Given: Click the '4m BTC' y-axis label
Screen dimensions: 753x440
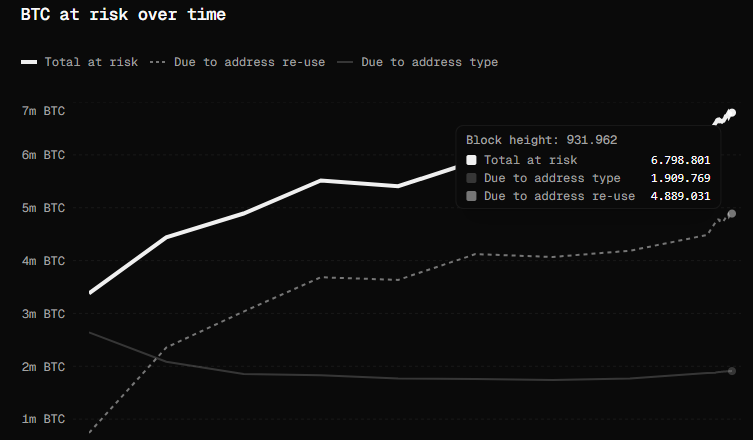Looking at the screenshot, I should [43, 261].
